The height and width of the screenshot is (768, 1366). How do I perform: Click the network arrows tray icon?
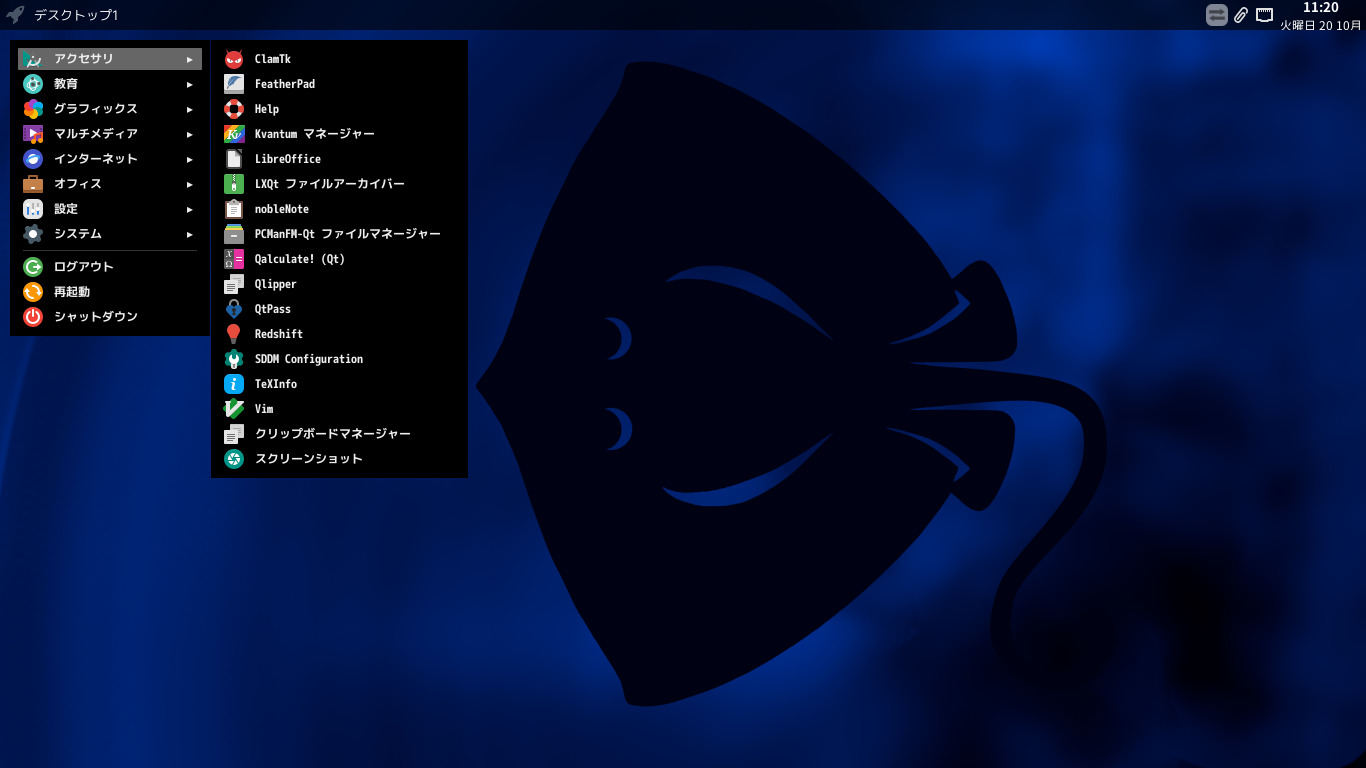pos(1217,15)
